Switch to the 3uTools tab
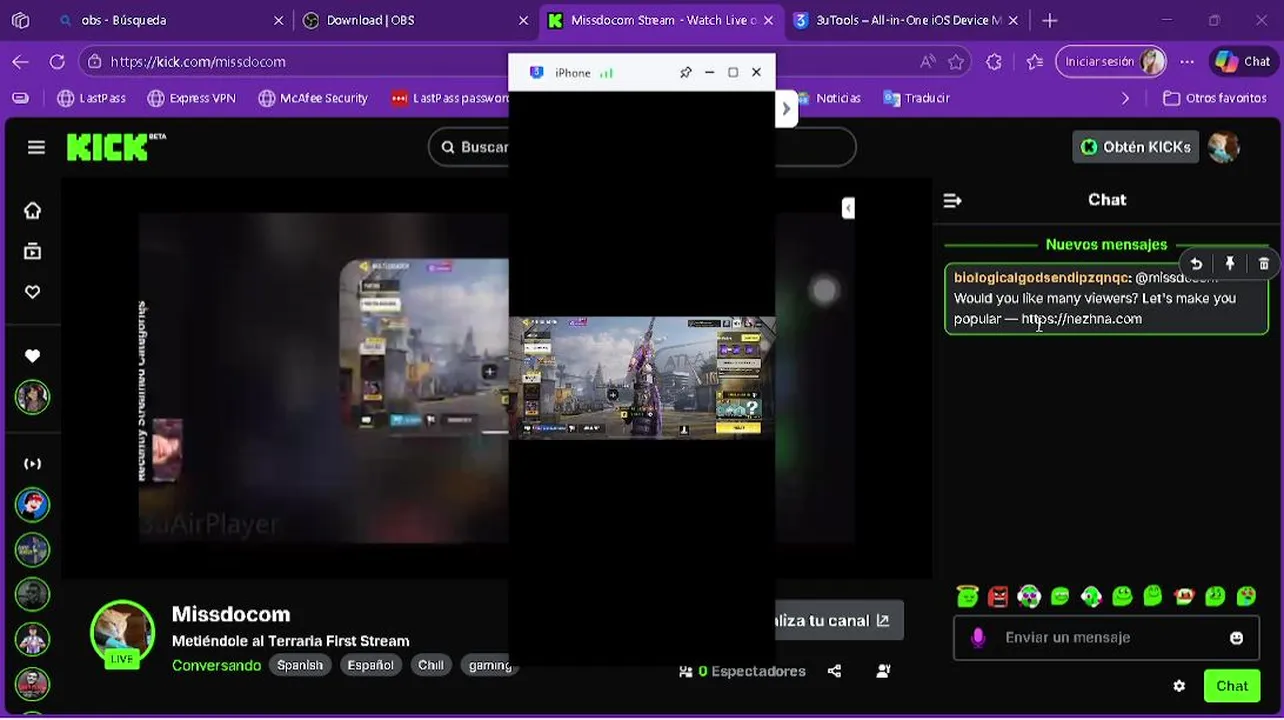 point(906,20)
